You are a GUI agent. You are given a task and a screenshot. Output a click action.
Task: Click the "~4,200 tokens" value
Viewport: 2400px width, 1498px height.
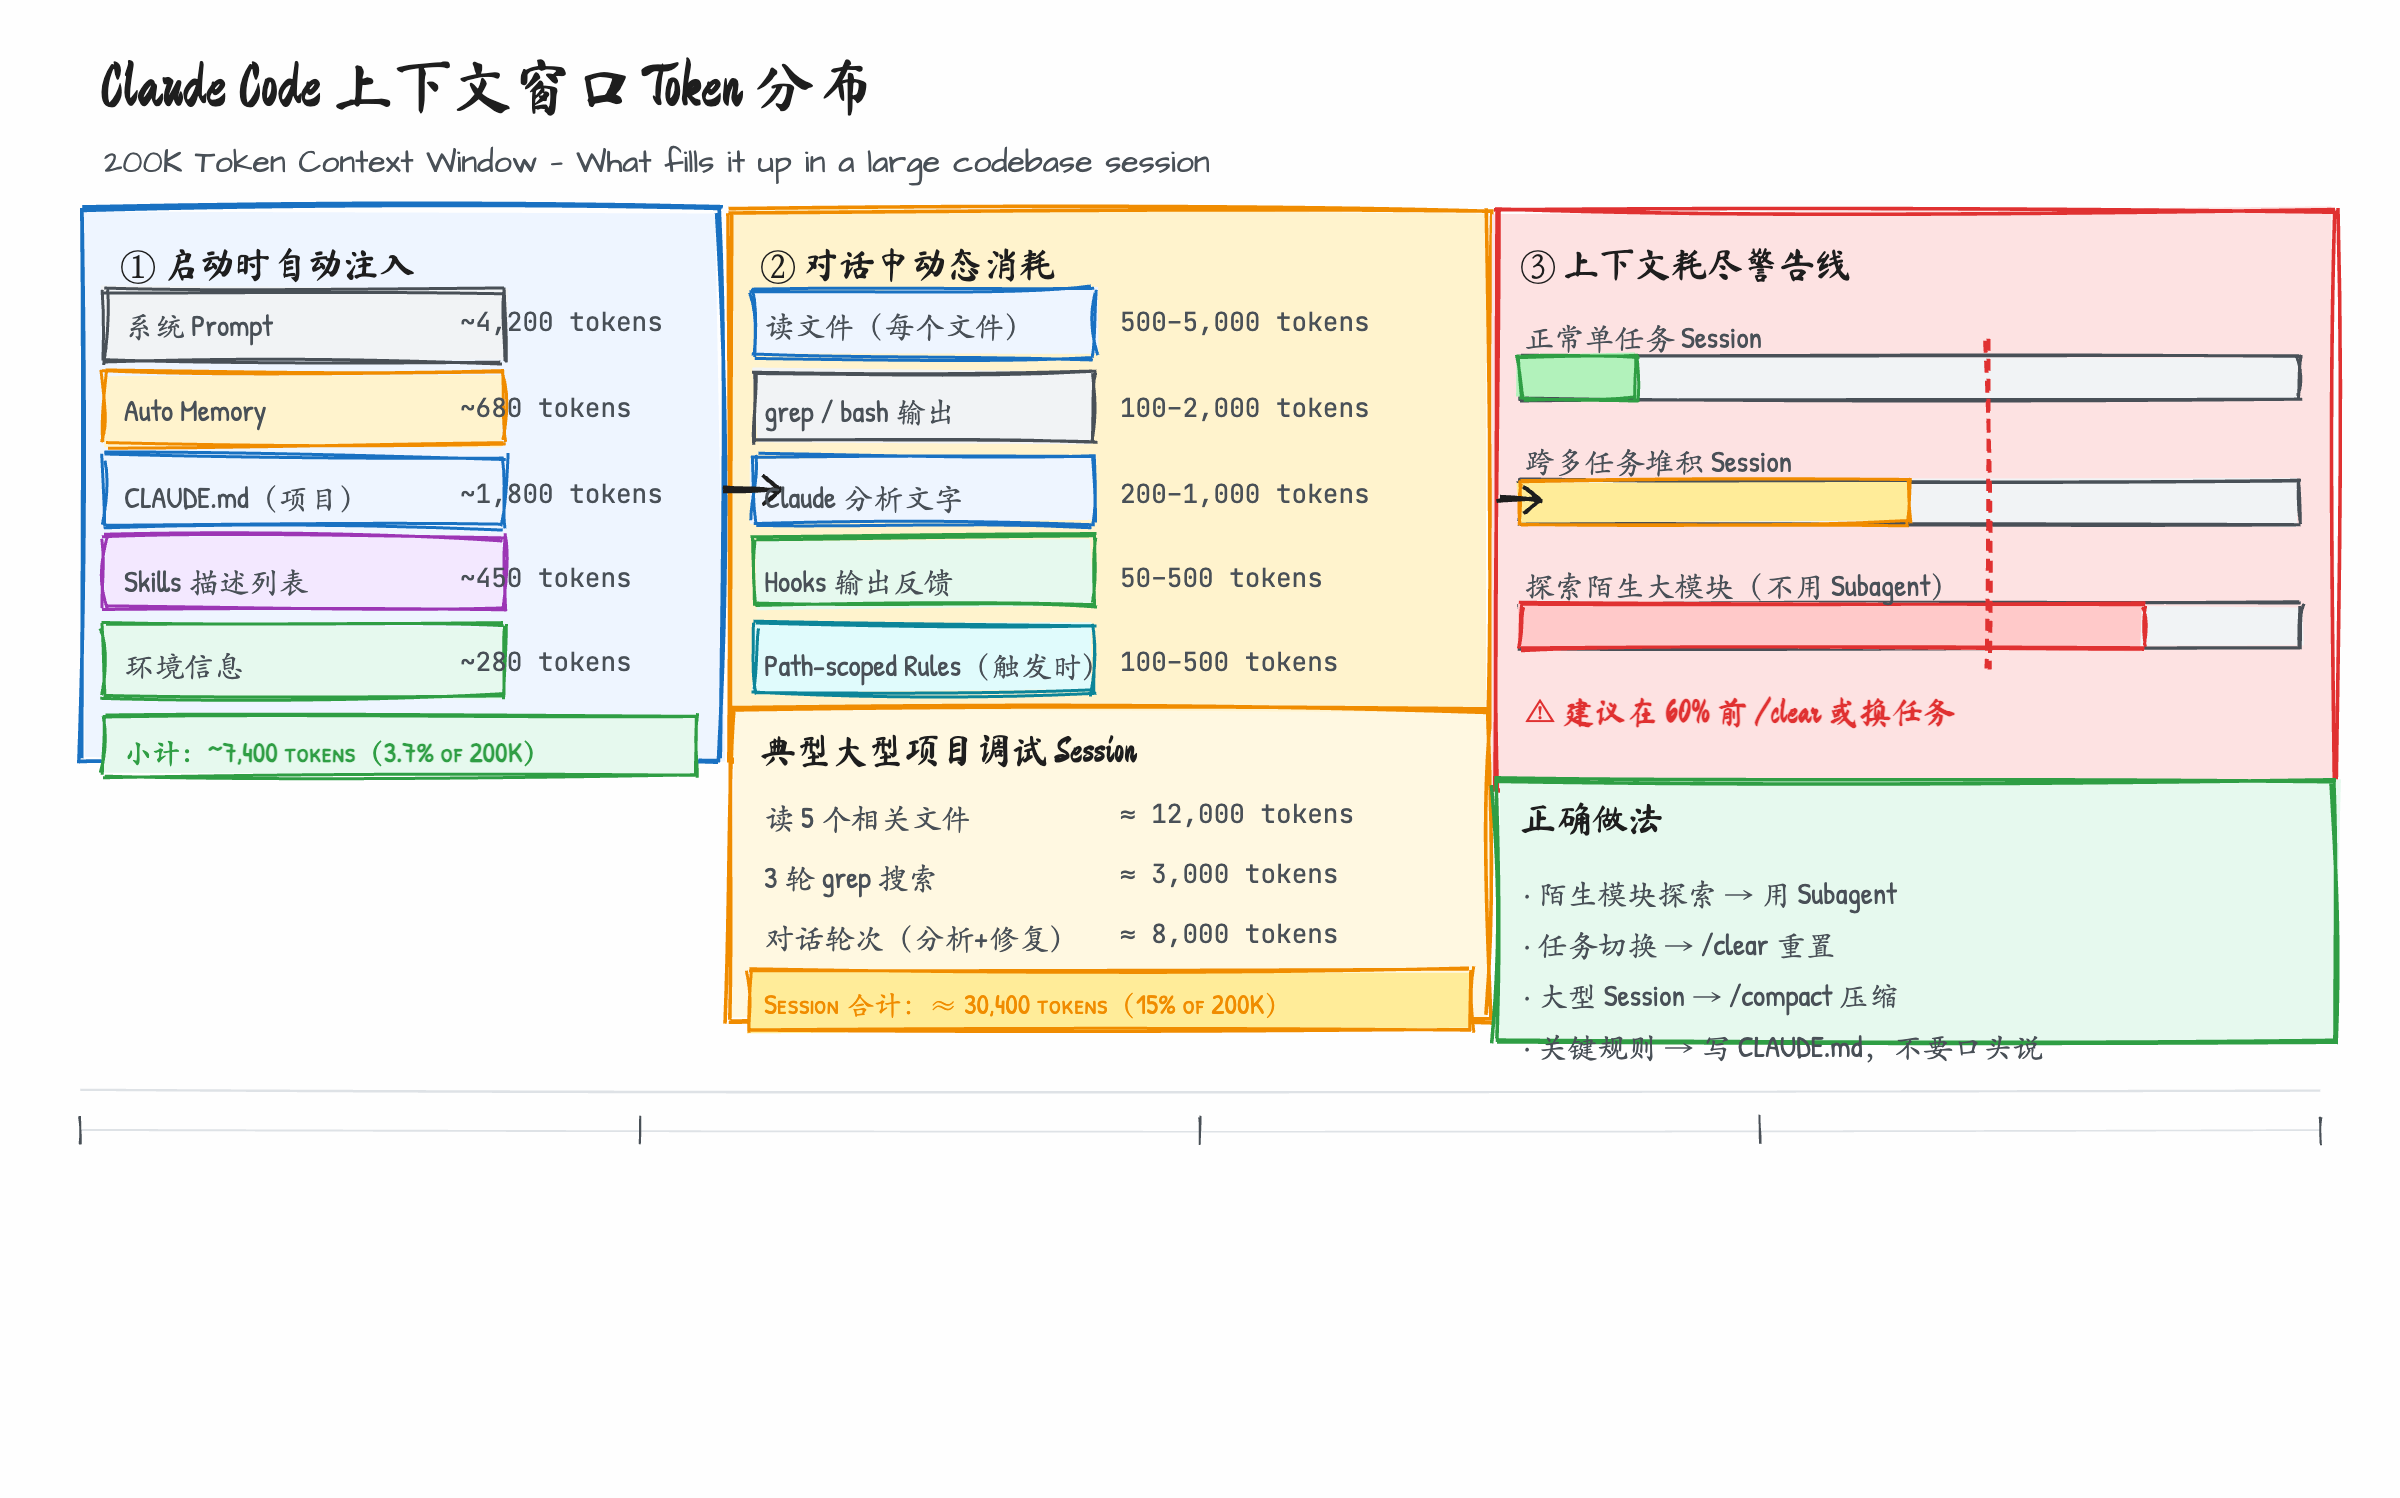coord(561,322)
